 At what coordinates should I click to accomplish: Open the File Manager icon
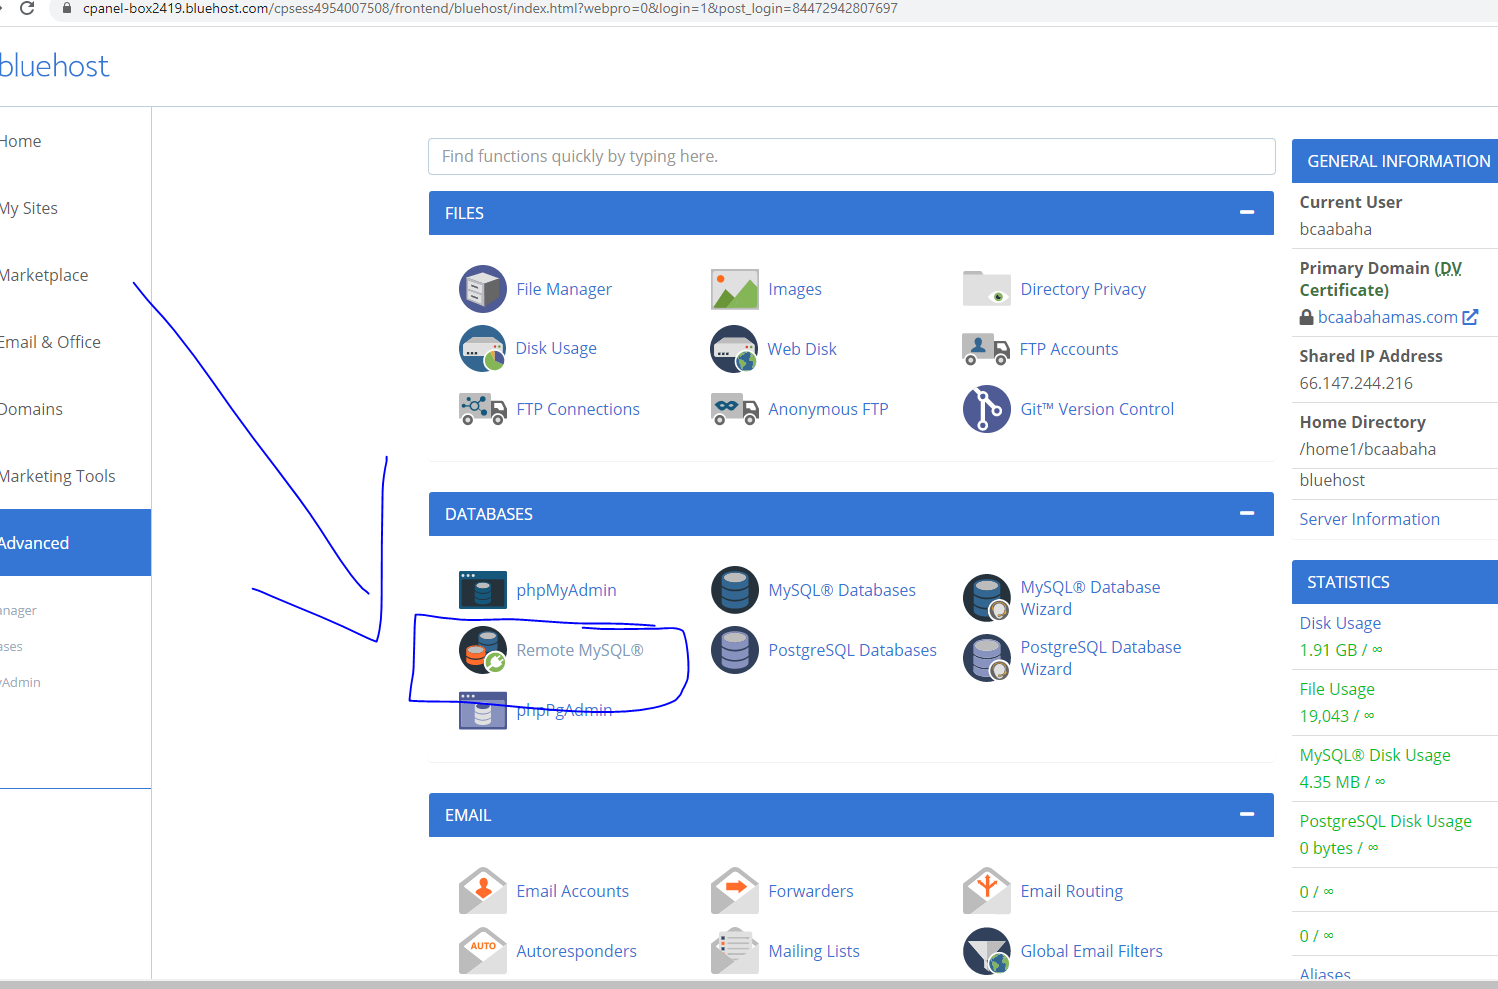pyautogui.click(x=482, y=289)
